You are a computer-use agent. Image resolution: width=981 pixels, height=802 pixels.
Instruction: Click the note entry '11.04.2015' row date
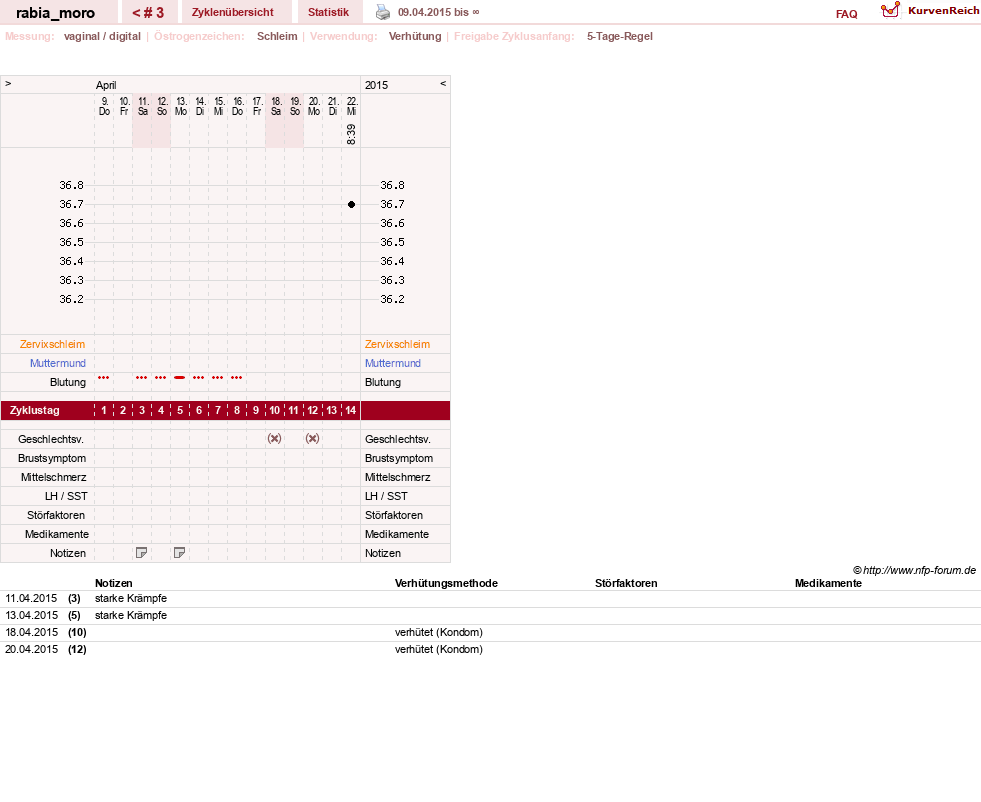tap(31, 599)
